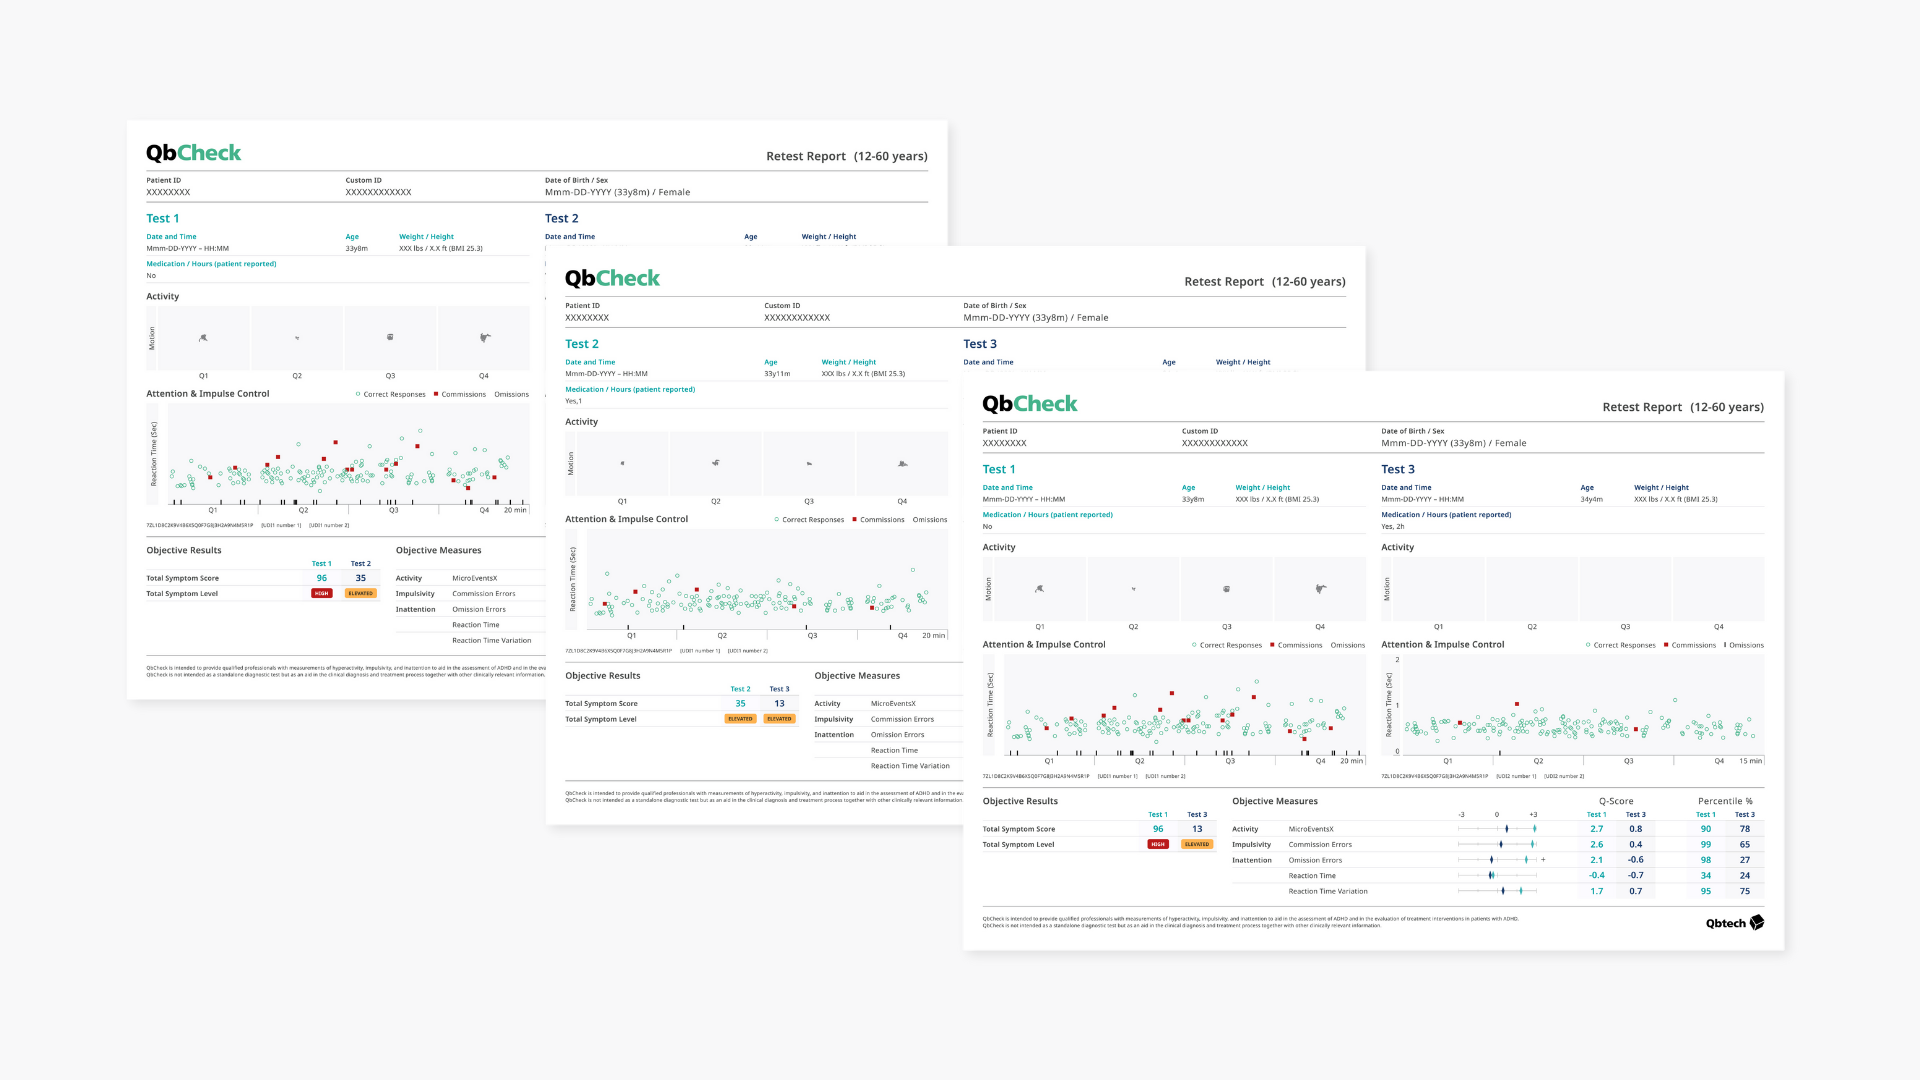Select the Q4 motion icon in Test 3 Activity panel
The height and width of the screenshot is (1080, 1920).
[x=1717, y=588]
